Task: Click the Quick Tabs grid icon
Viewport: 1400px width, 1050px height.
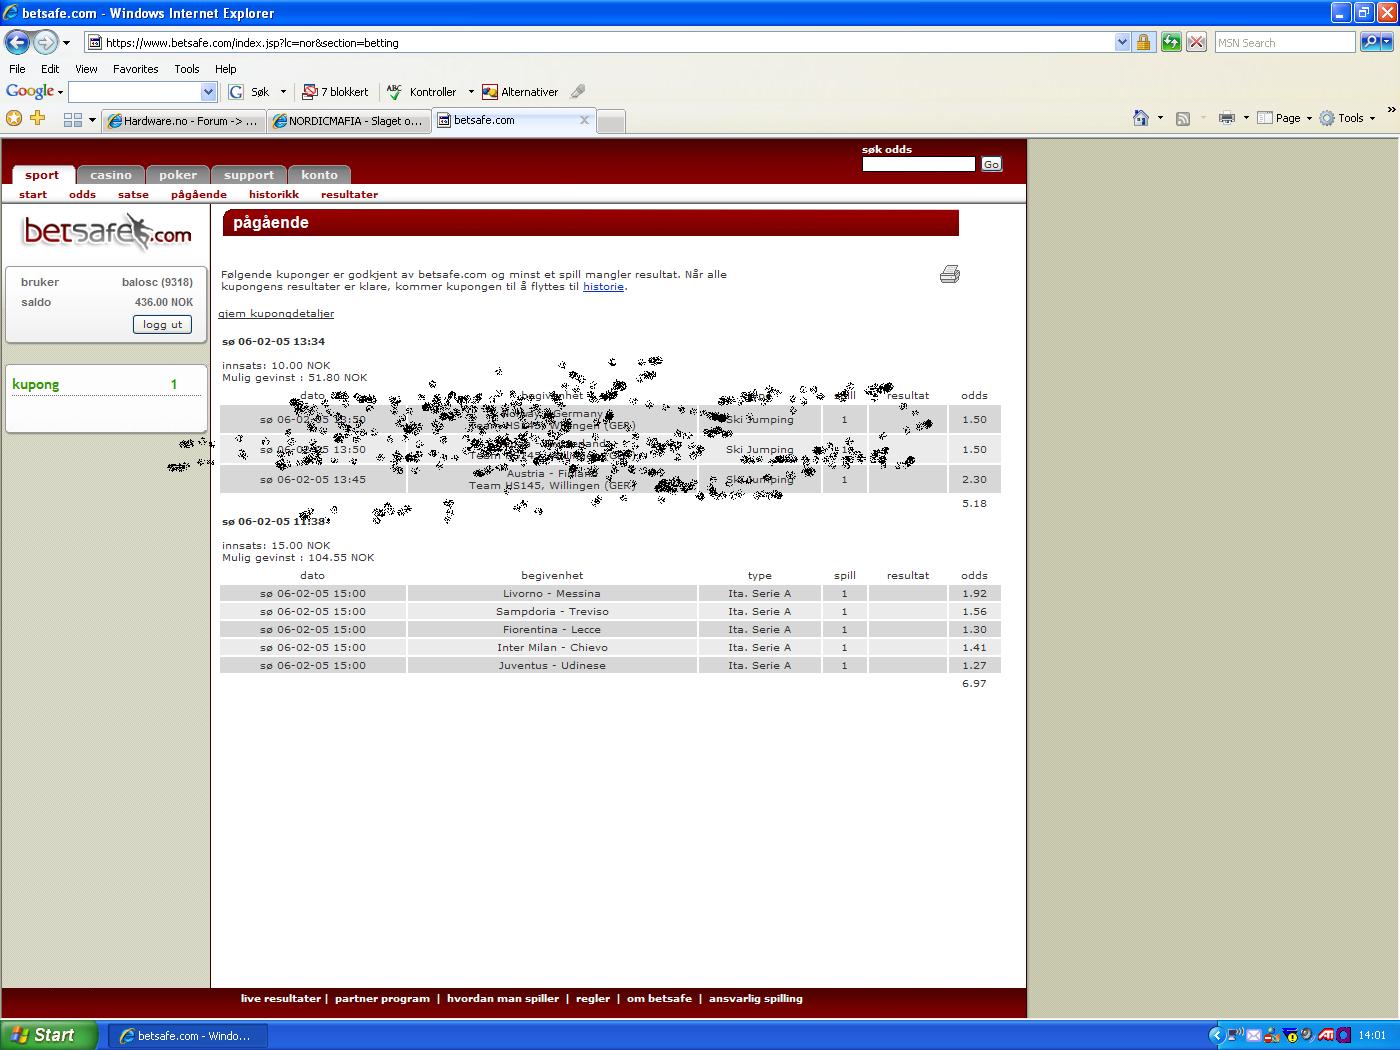Action: click(x=72, y=120)
